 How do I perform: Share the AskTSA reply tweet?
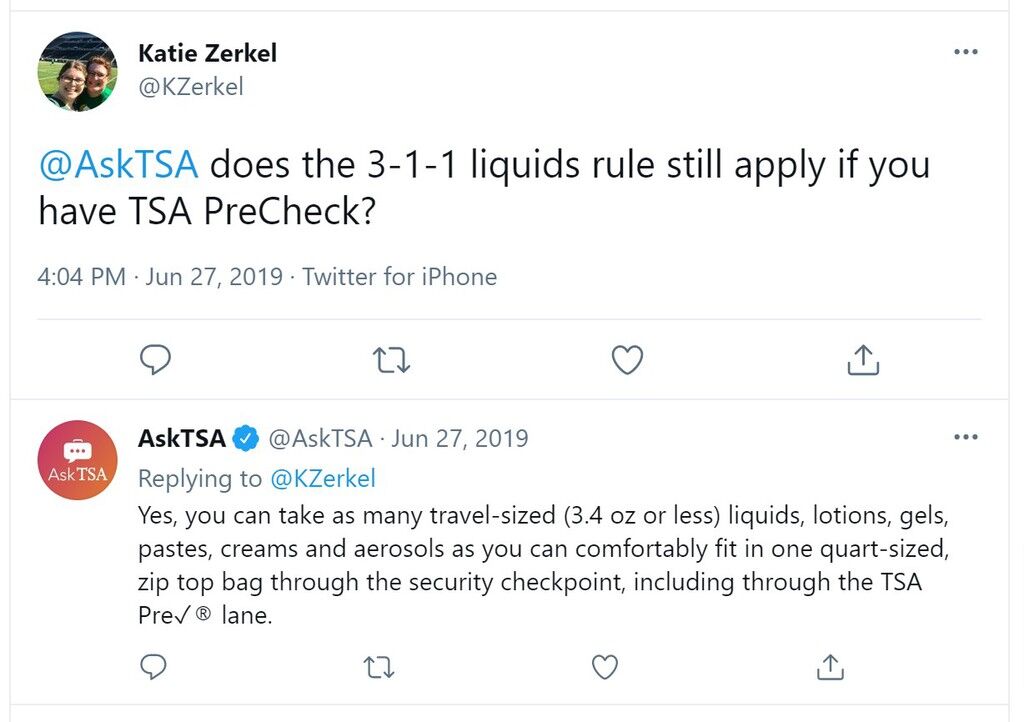click(830, 667)
